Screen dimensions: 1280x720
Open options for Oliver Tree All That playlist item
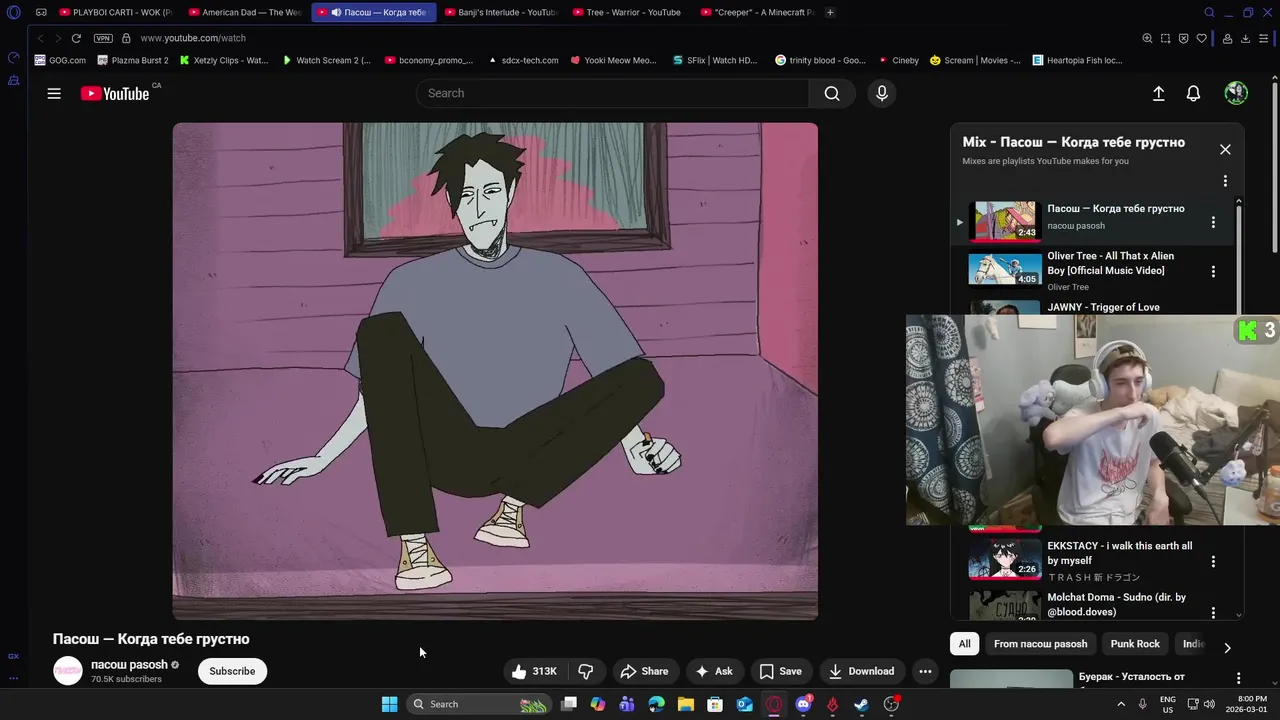pos(1213,271)
